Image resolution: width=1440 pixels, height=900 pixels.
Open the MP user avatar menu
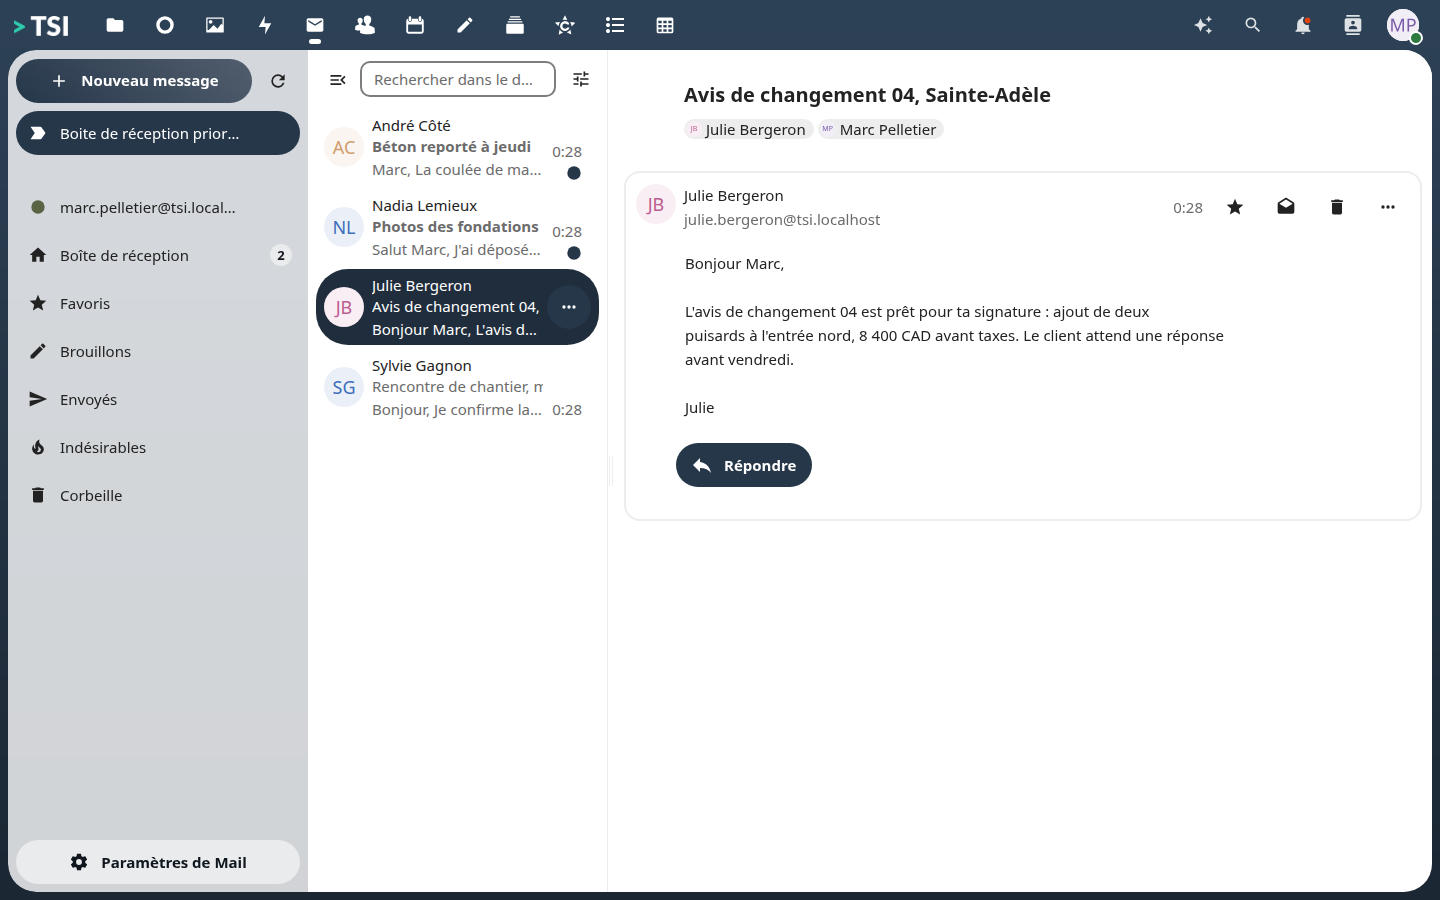pyautogui.click(x=1403, y=25)
